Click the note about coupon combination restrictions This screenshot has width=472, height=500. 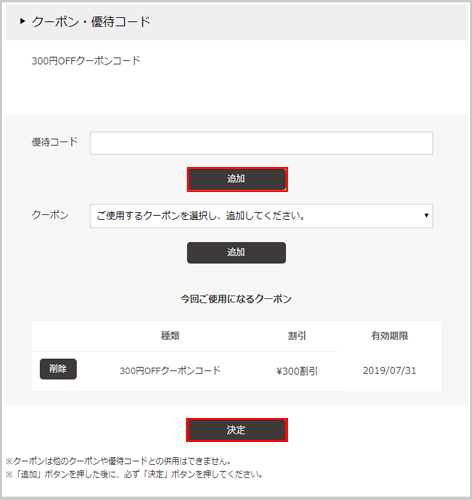118,461
